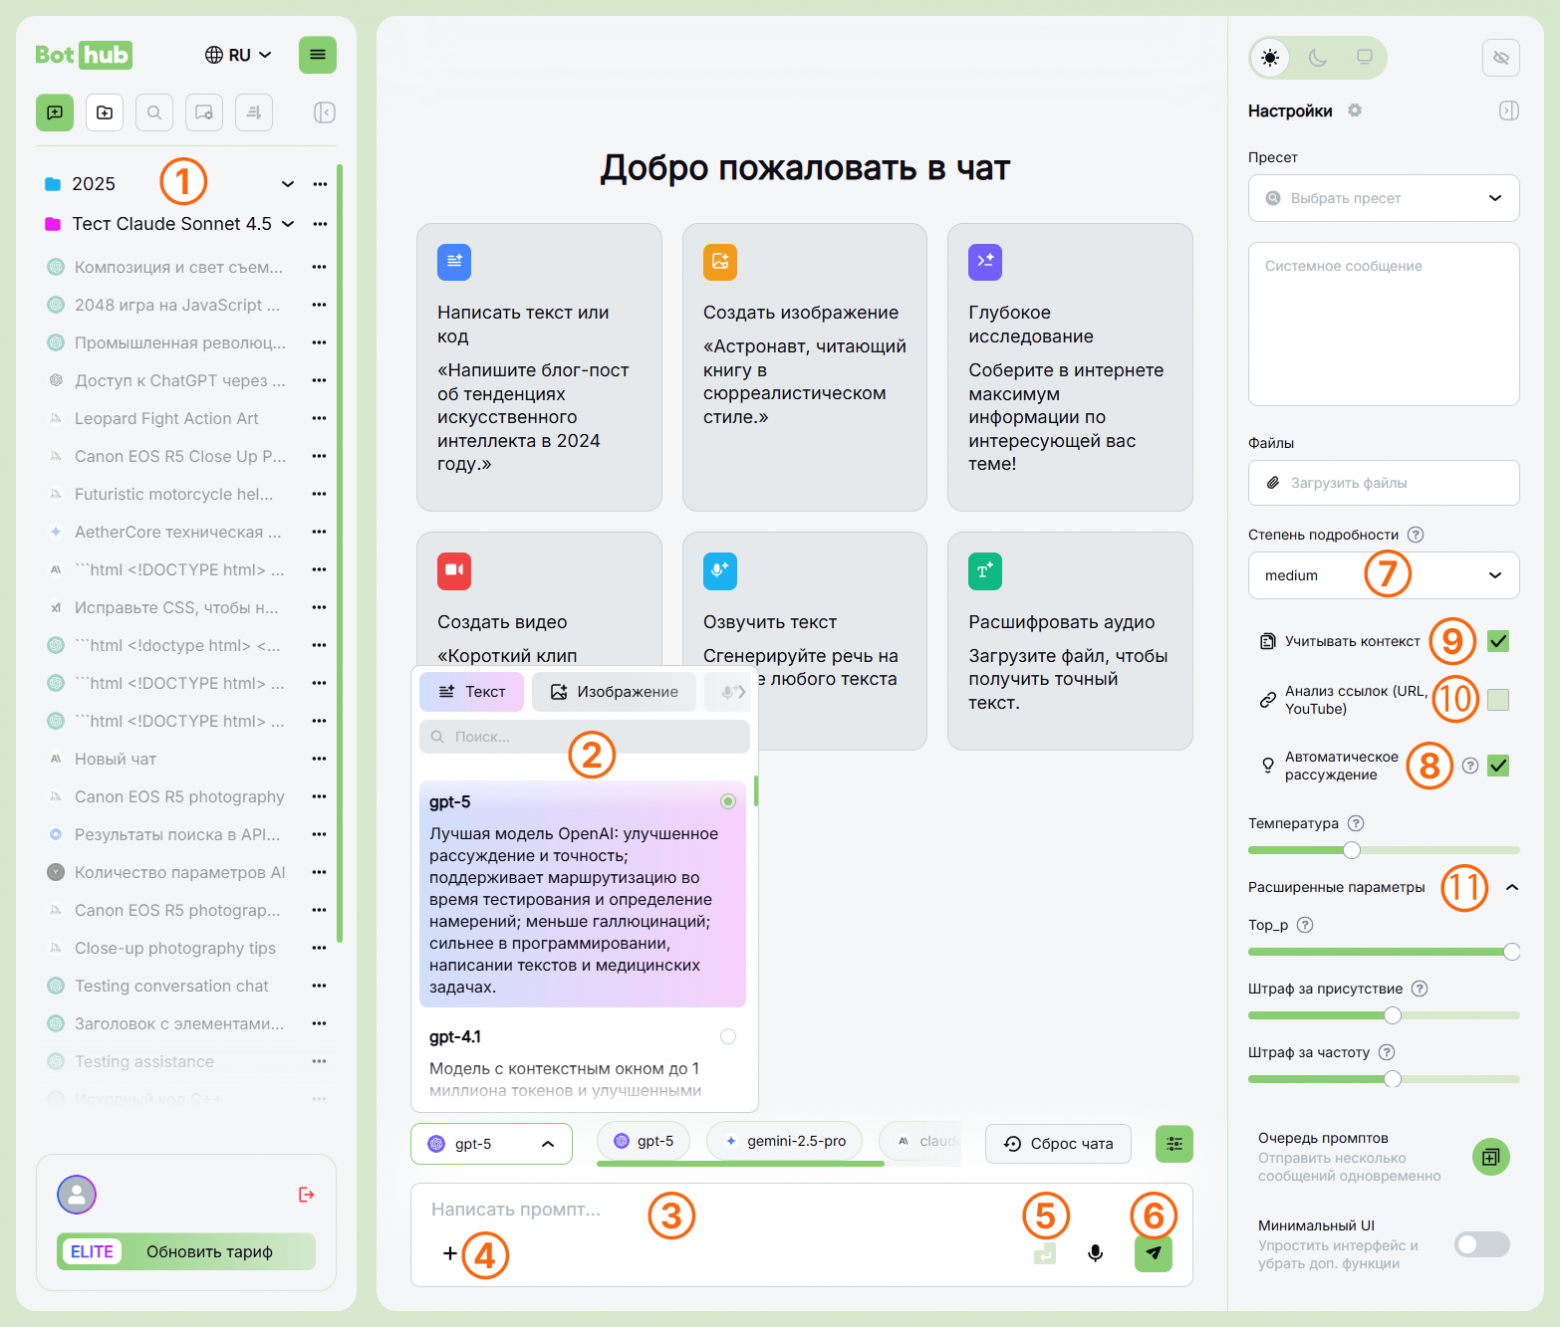Screen dimensions: 1560x1327
Task: Click the Температура slider handle
Action: point(1352,850)
